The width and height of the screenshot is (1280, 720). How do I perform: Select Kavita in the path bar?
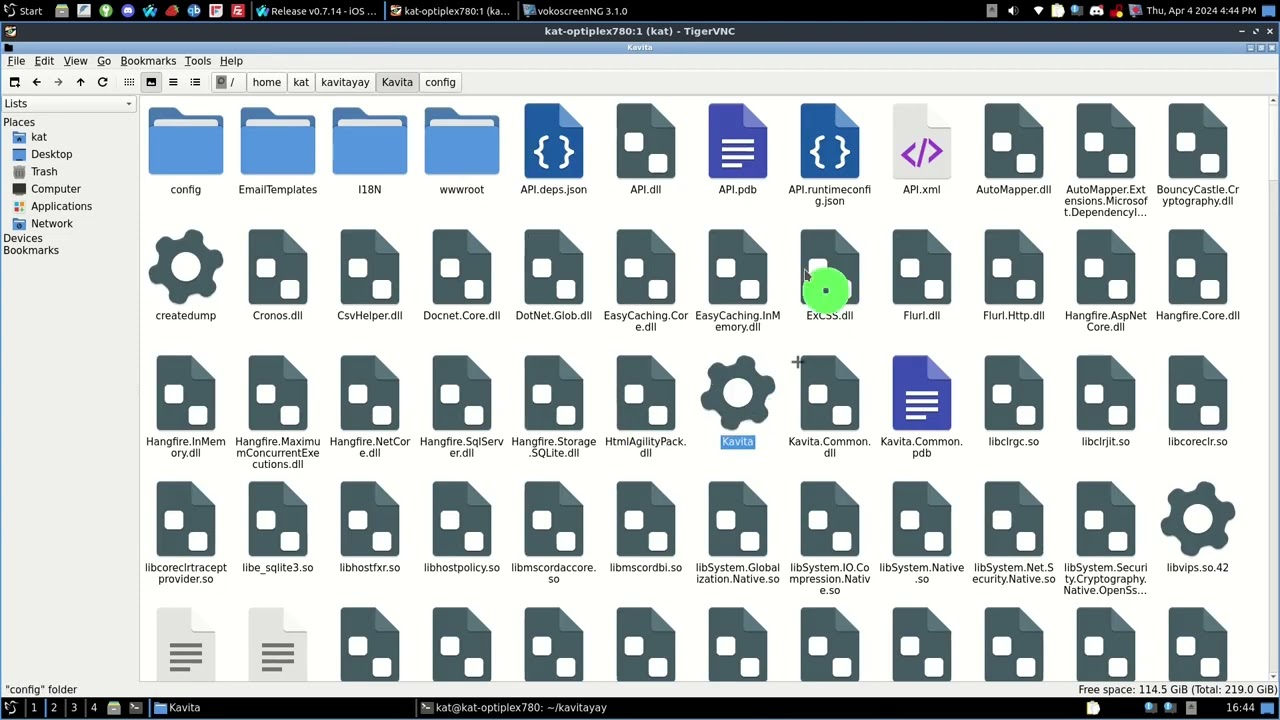pyautogui.click(x=397, y=82)
